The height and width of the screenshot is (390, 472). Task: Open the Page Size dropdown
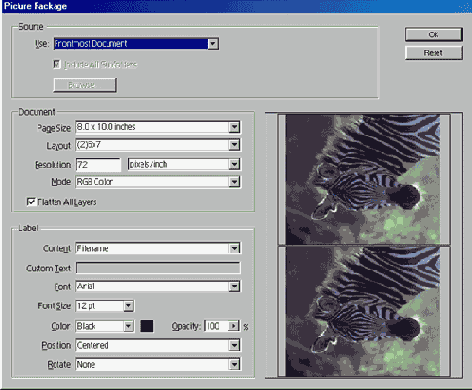[x=158, y=127]
